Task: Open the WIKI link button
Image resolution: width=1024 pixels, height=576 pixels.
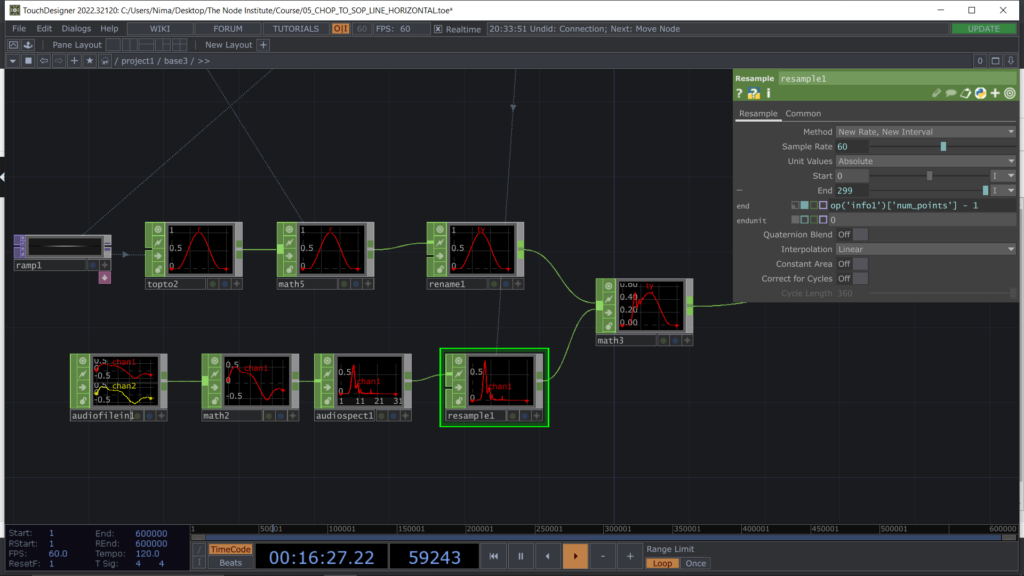Action: 160,29
